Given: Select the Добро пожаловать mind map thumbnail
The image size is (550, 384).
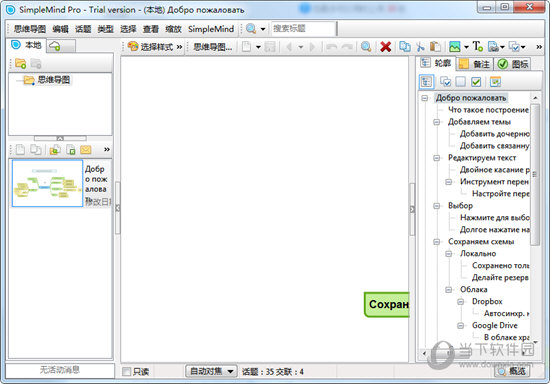Looking at the screenshot, I should [47, 183].
